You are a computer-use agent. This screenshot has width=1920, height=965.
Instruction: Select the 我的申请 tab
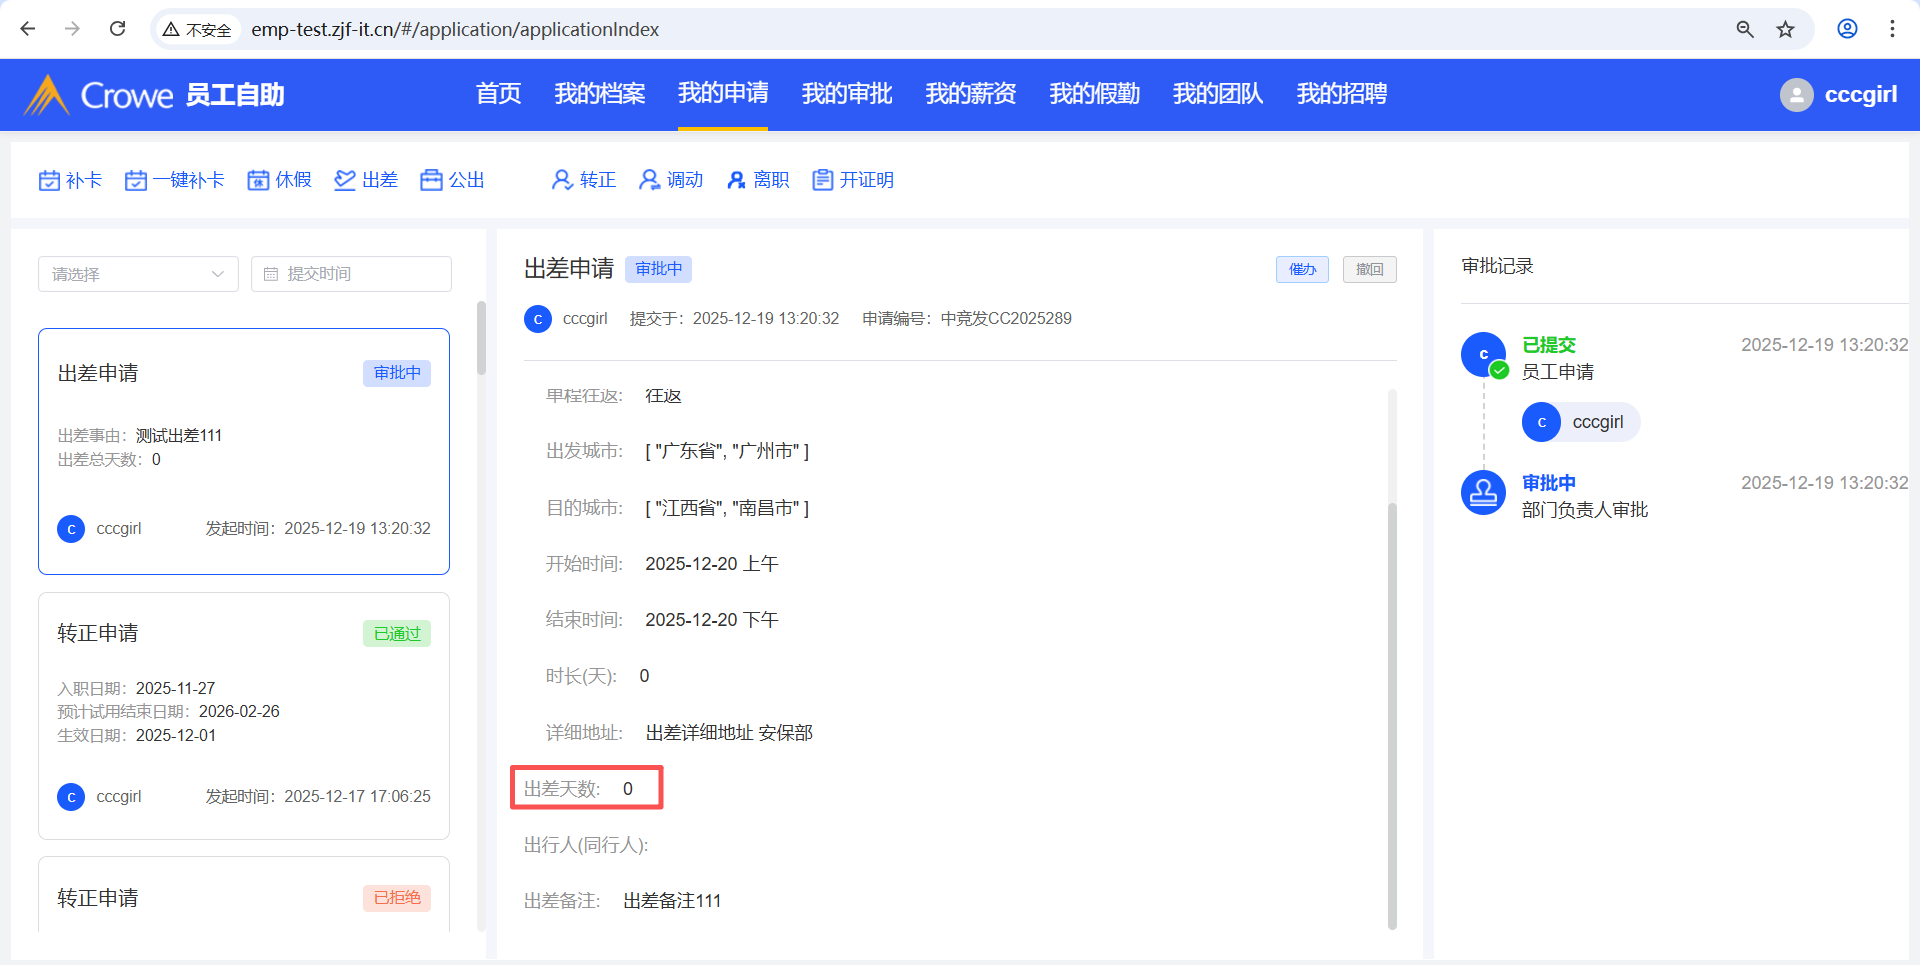pyautogui.click(x=723, y=94)
